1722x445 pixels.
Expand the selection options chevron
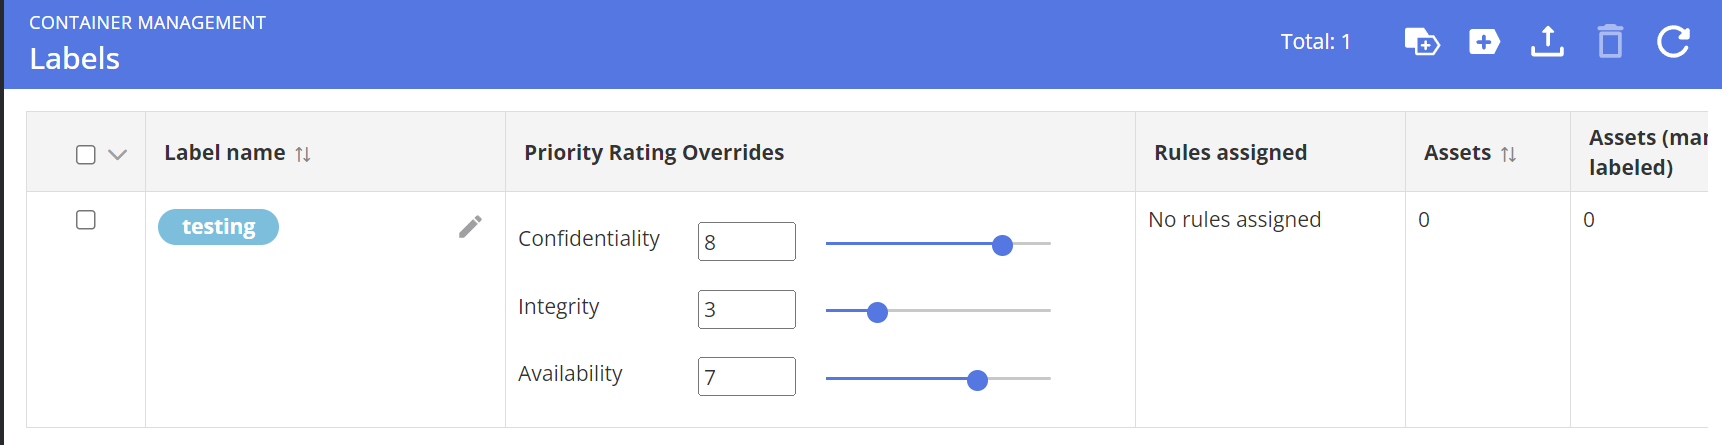coord(118,154)
